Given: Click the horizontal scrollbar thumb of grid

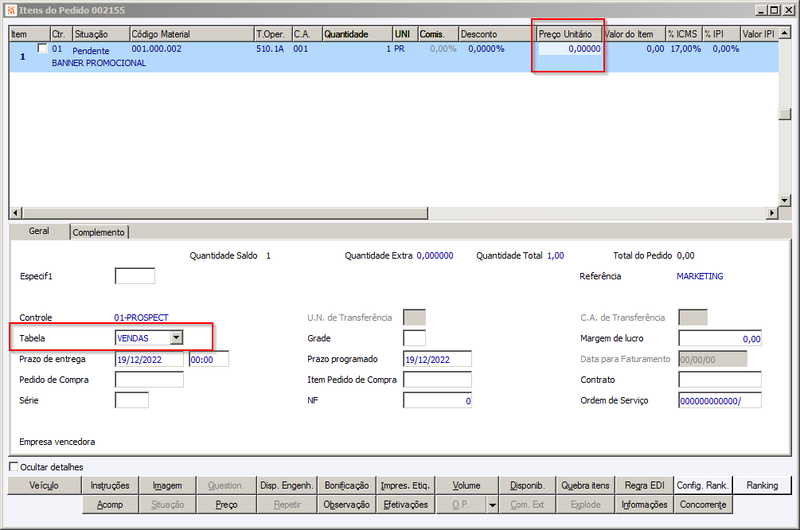Looking at the screenshot, I should (x=225, y=213).
